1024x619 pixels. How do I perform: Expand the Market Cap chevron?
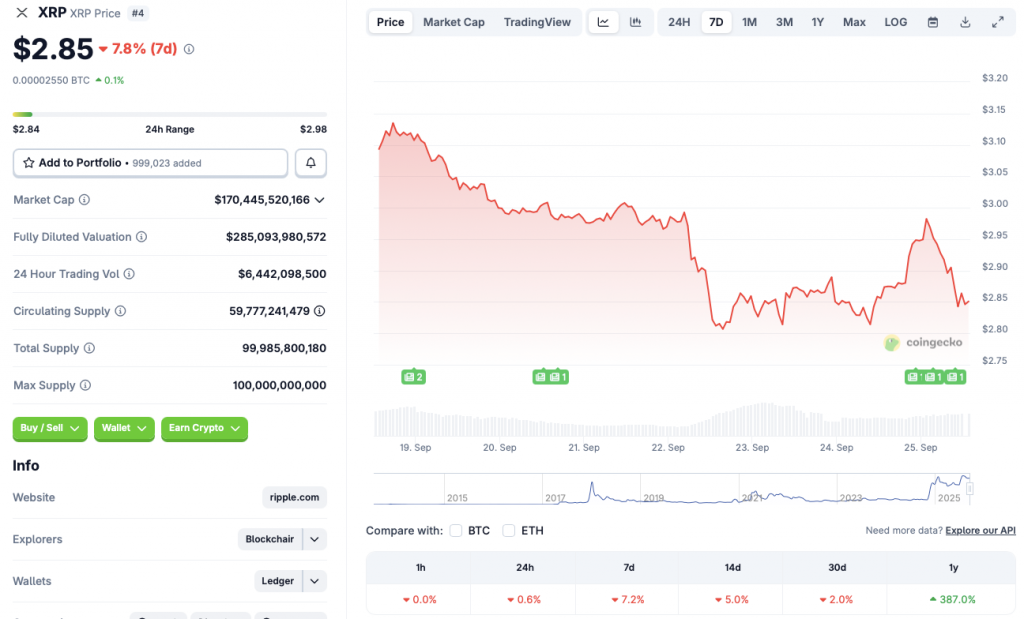click(x=320, y=200)
